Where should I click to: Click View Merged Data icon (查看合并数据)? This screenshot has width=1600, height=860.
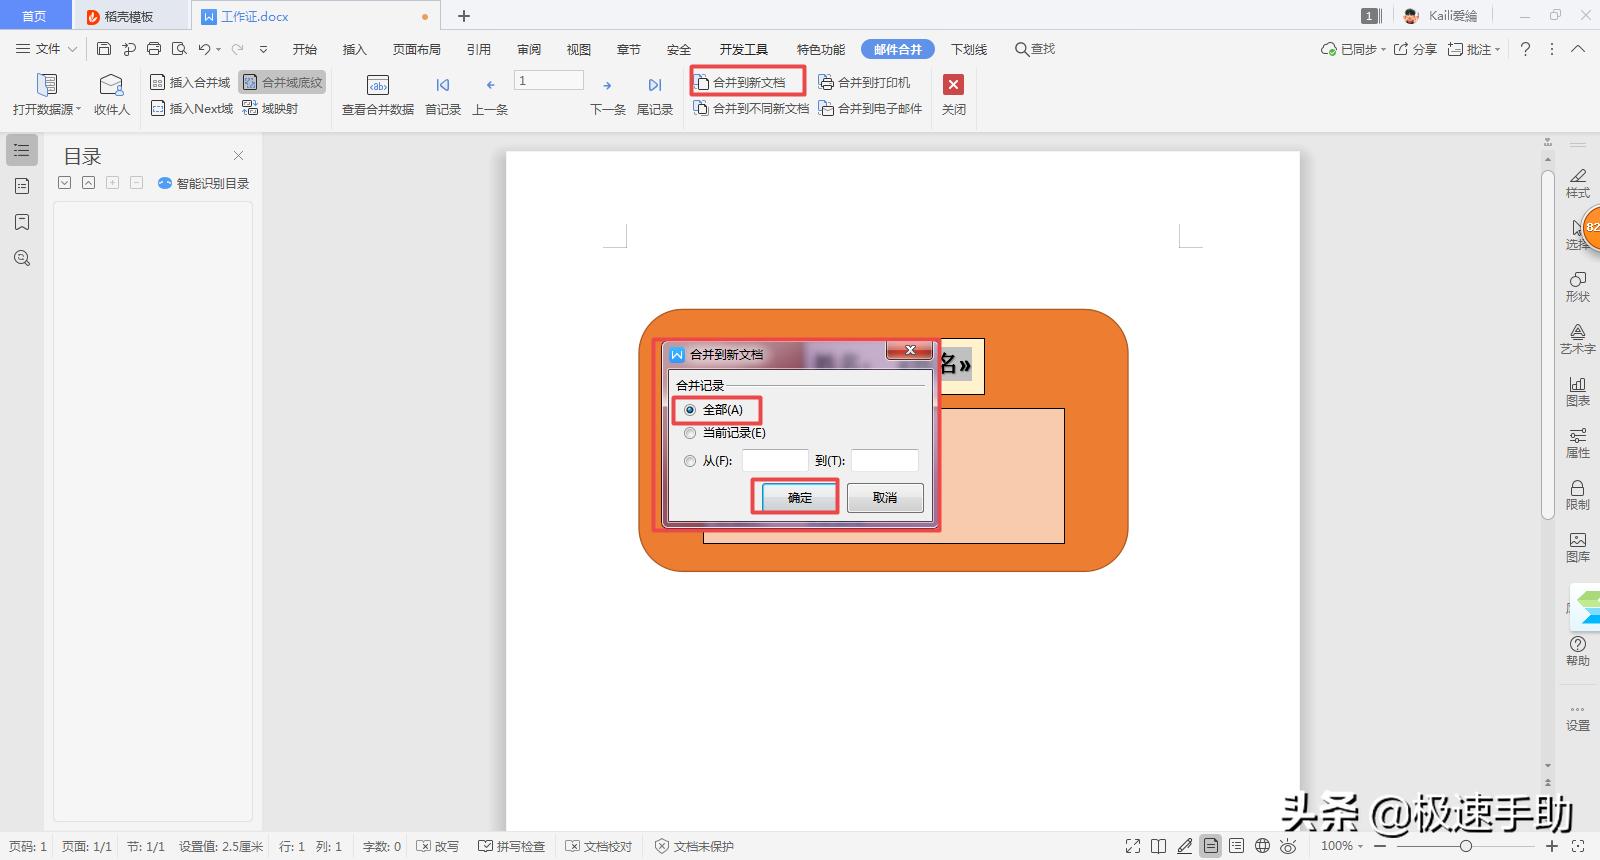pos(378,85)
